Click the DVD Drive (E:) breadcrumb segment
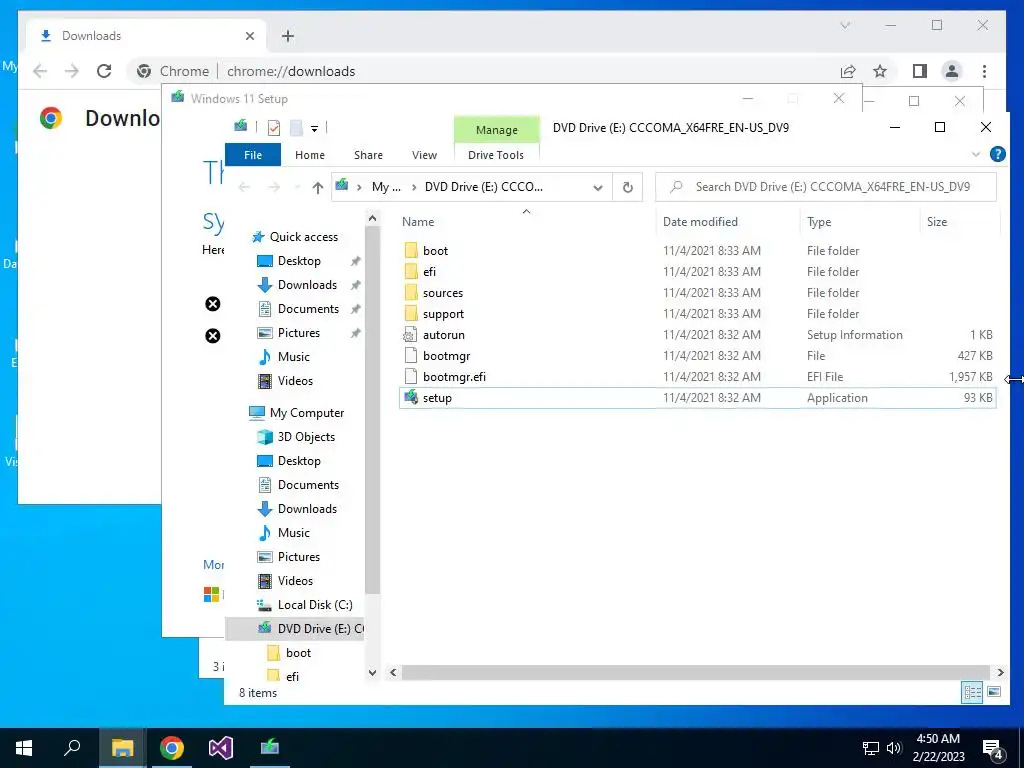The width and height of the screenshot is (1024, 768). (x=483, y=187)
